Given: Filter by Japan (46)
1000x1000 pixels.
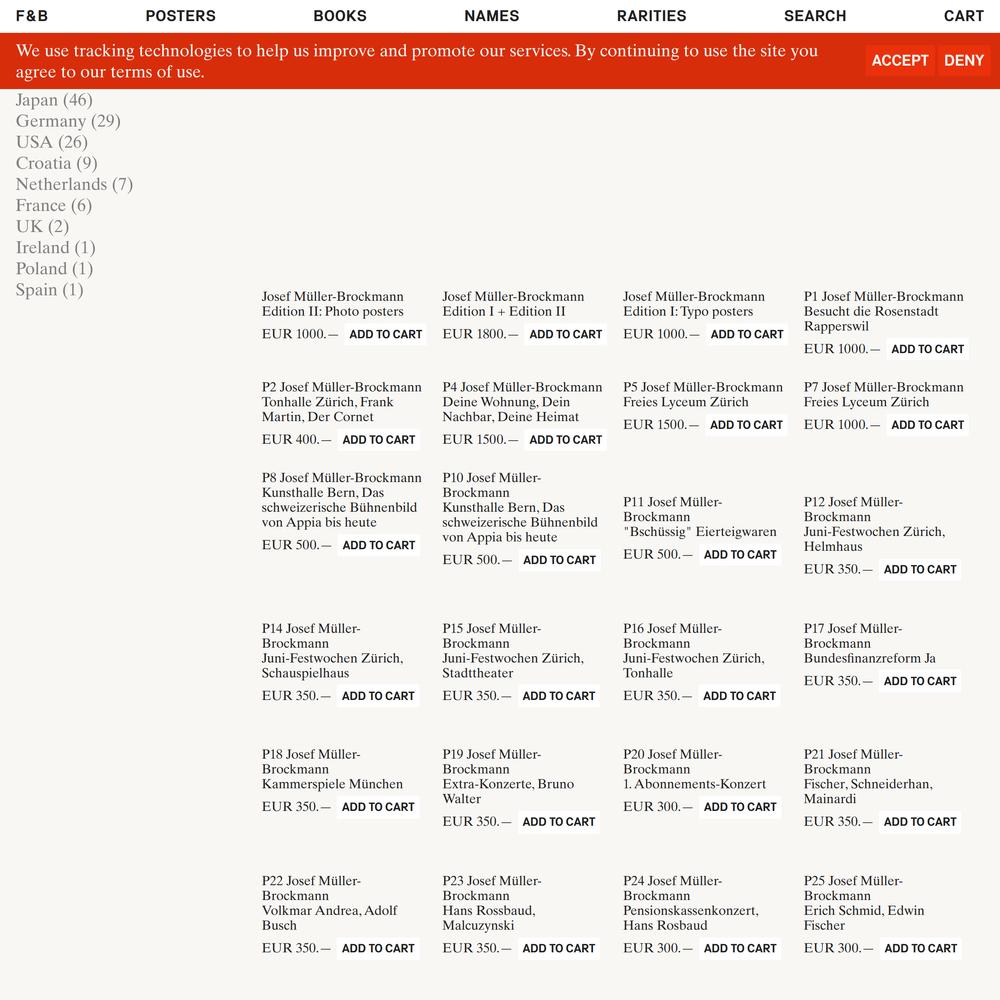Looking at the screenshot, I should tap(54, 100).
